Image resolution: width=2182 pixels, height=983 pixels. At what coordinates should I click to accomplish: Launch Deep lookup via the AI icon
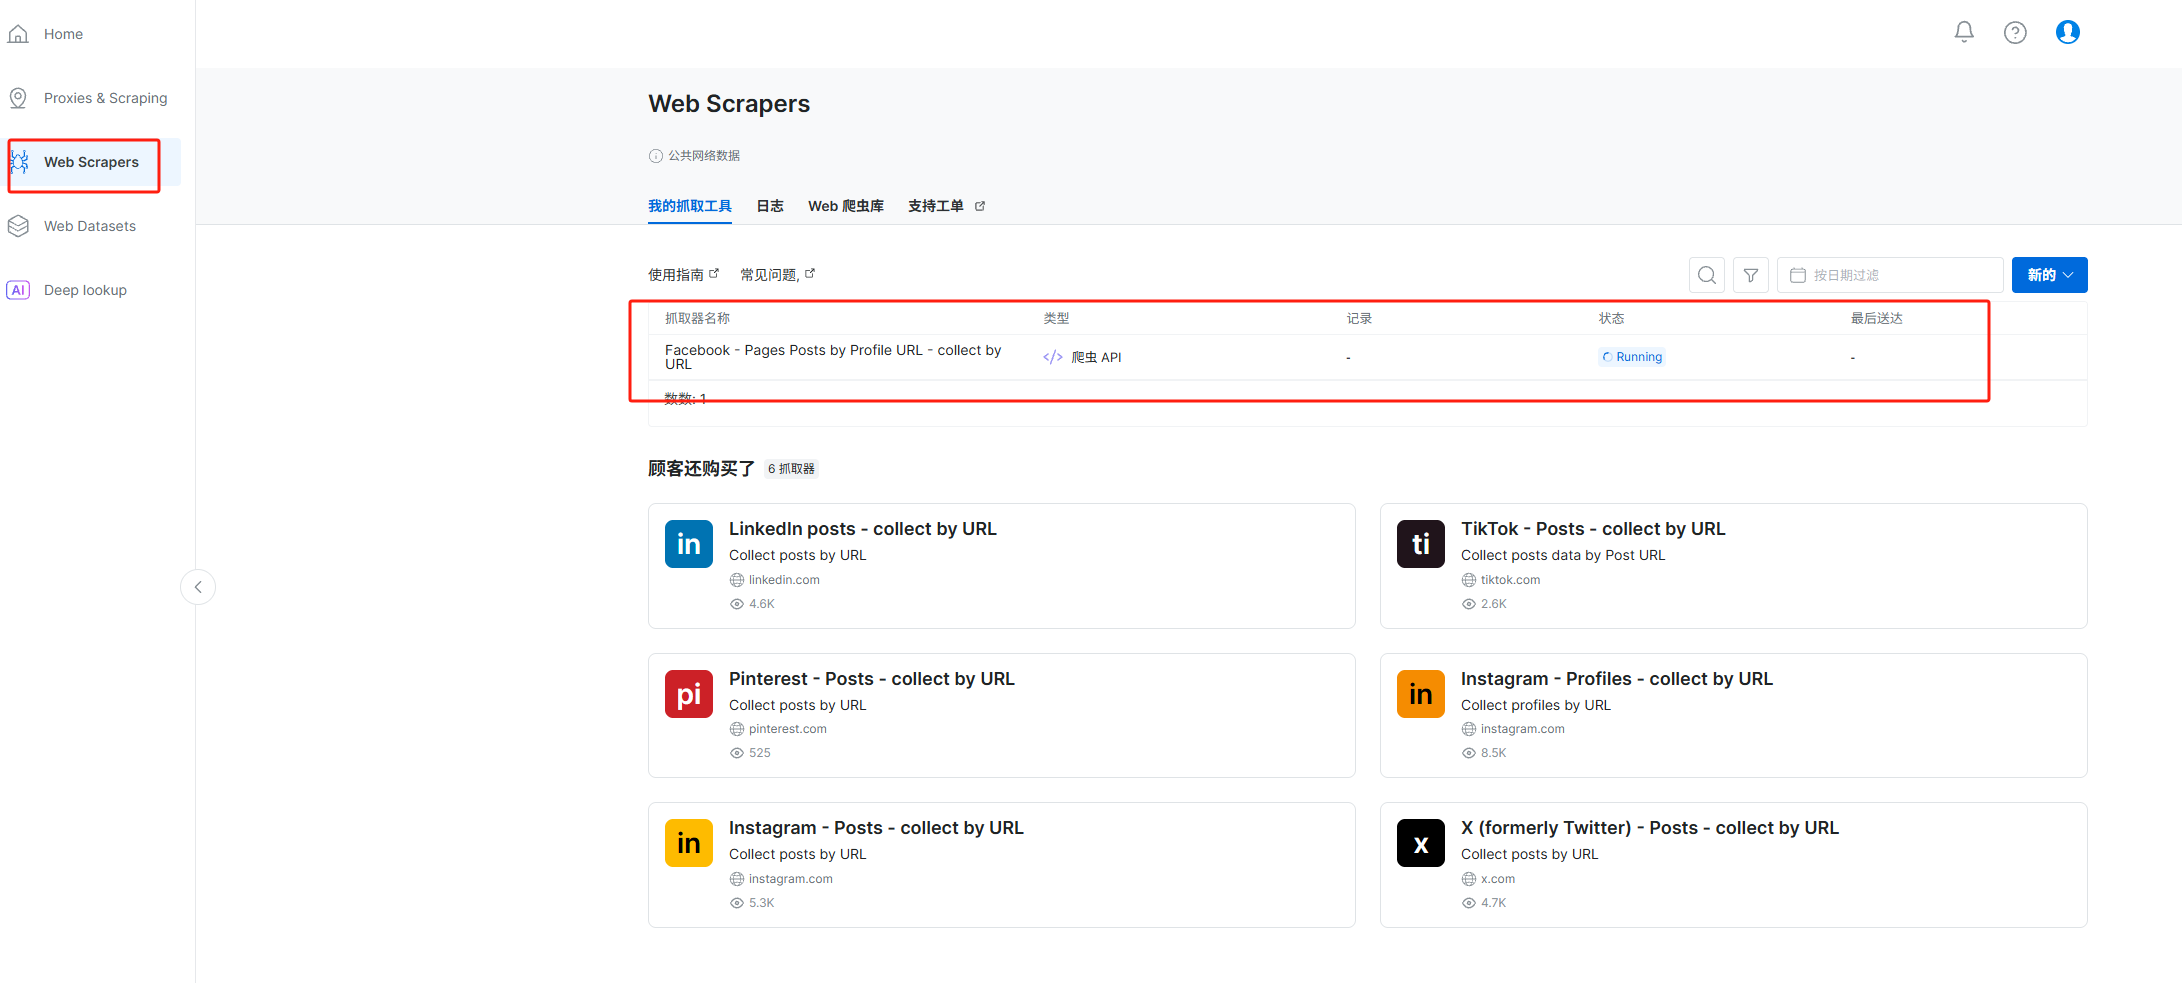pyautogui.click(x=18, y=290)
